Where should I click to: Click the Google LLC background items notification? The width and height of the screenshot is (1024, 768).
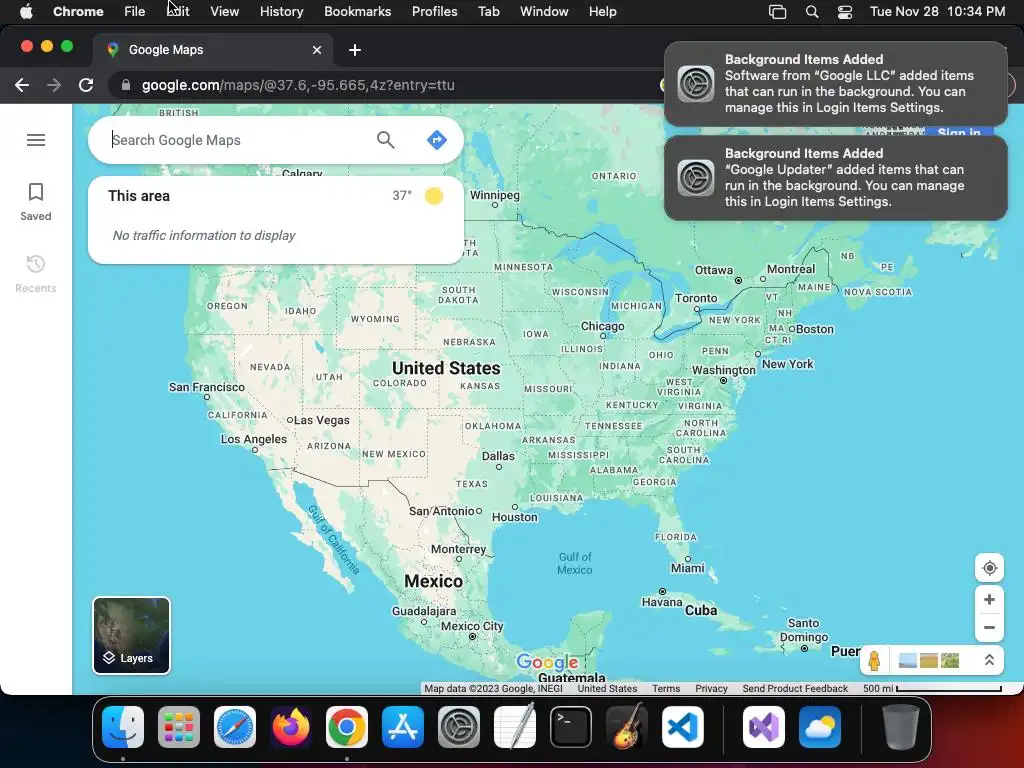click(x=836, y=84)
